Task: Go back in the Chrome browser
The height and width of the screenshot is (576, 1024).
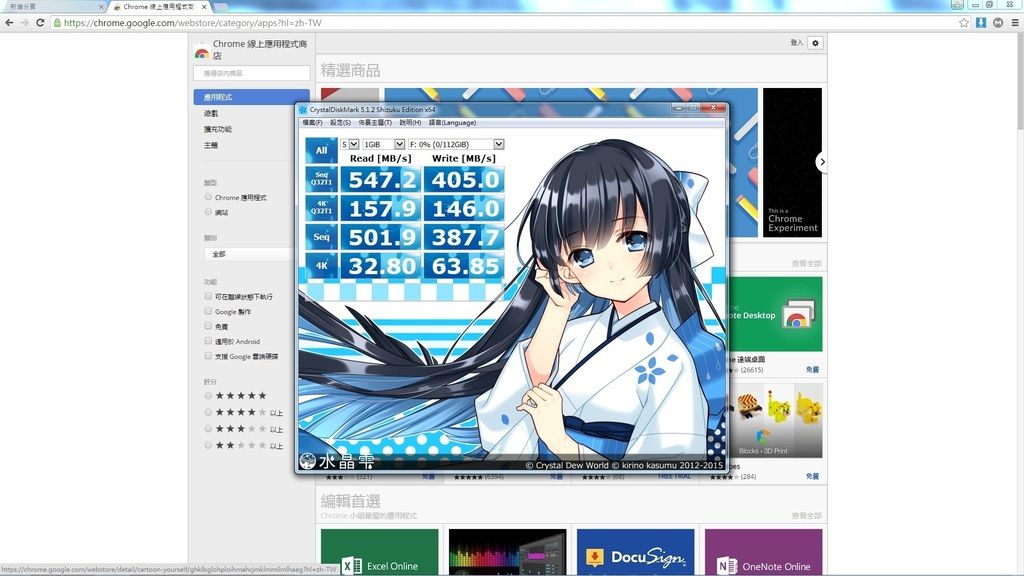Action: click(x=9, y=22)
